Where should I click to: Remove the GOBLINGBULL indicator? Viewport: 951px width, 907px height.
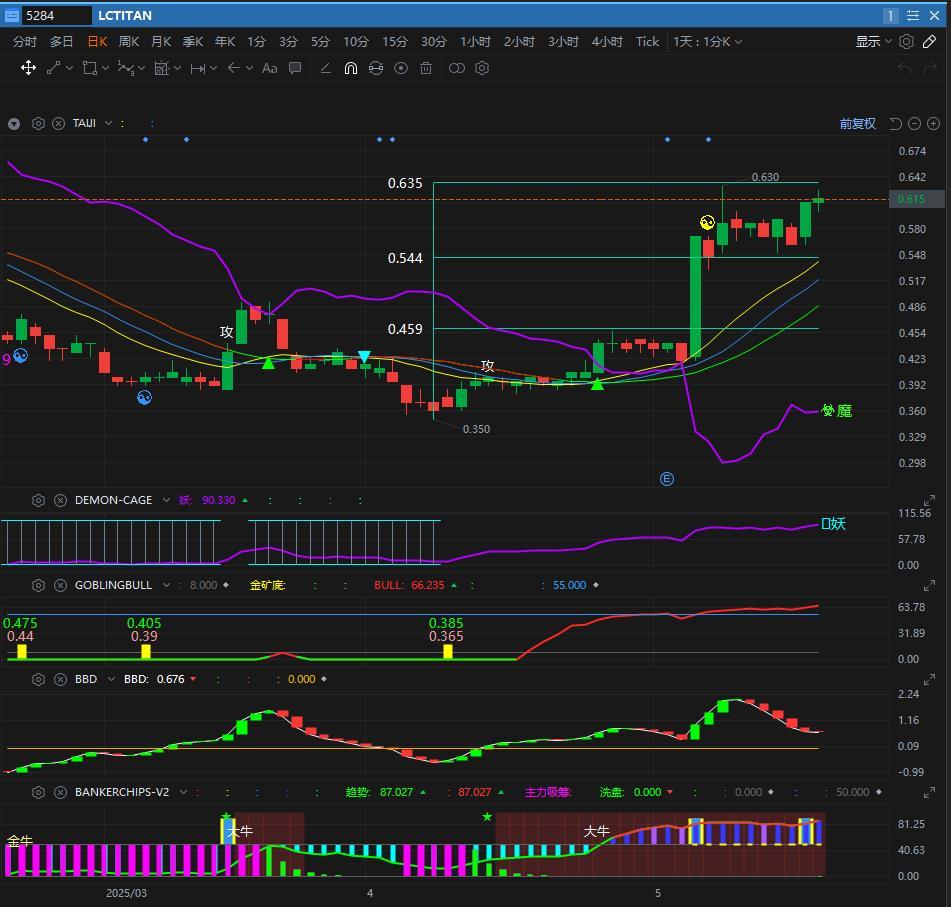[x=60, y=585]
